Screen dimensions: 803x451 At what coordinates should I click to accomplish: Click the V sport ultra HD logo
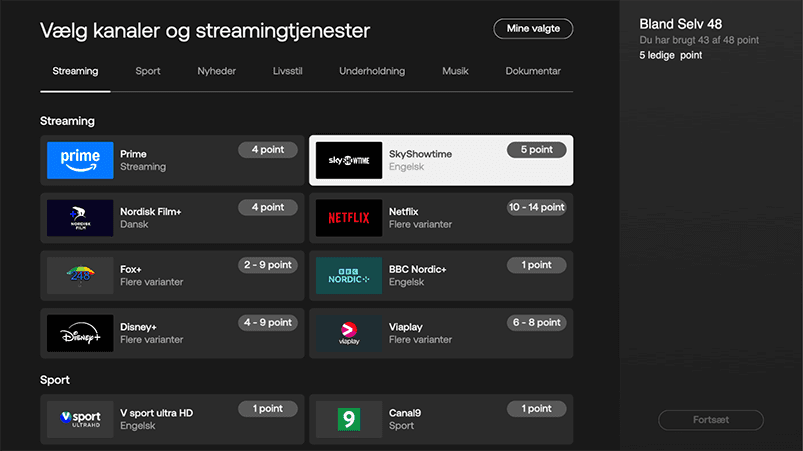click(80, 418)
